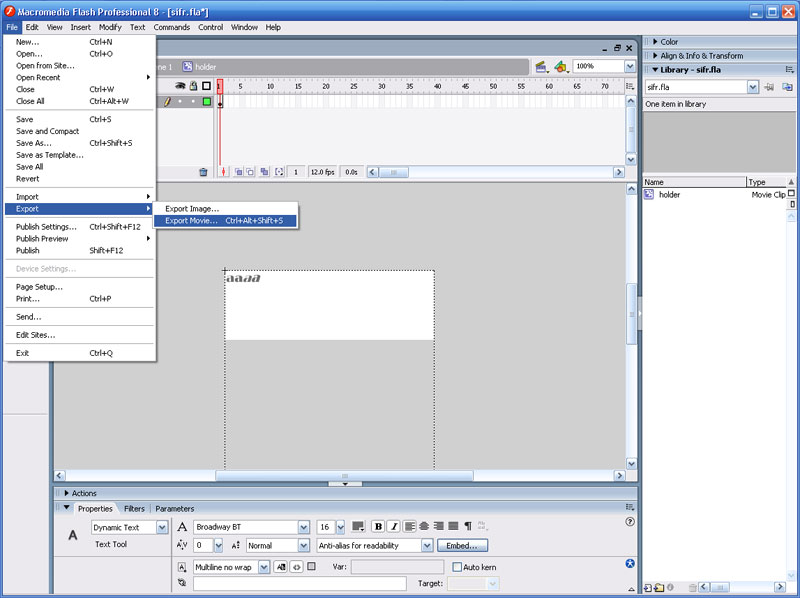Switch to the Filters tab
This screenshot has width=800, height=598.
(134, 509)
